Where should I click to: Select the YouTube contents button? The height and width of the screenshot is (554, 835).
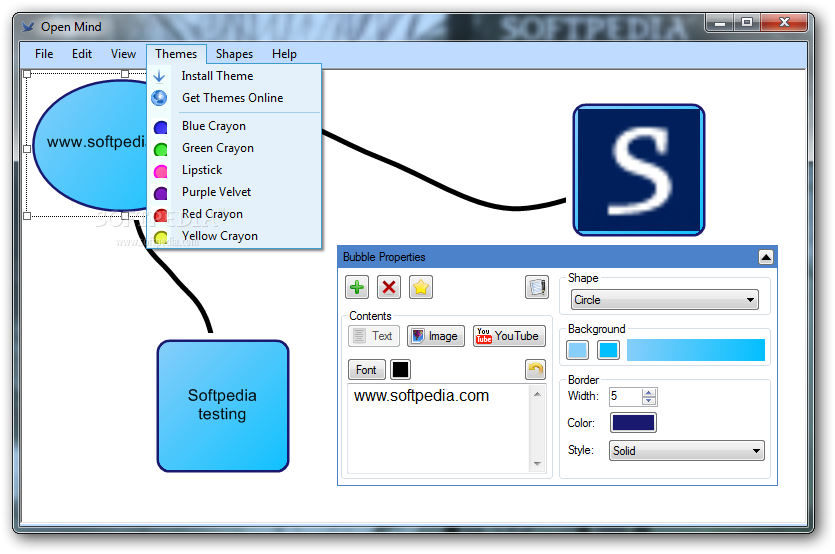click(509, 336)
